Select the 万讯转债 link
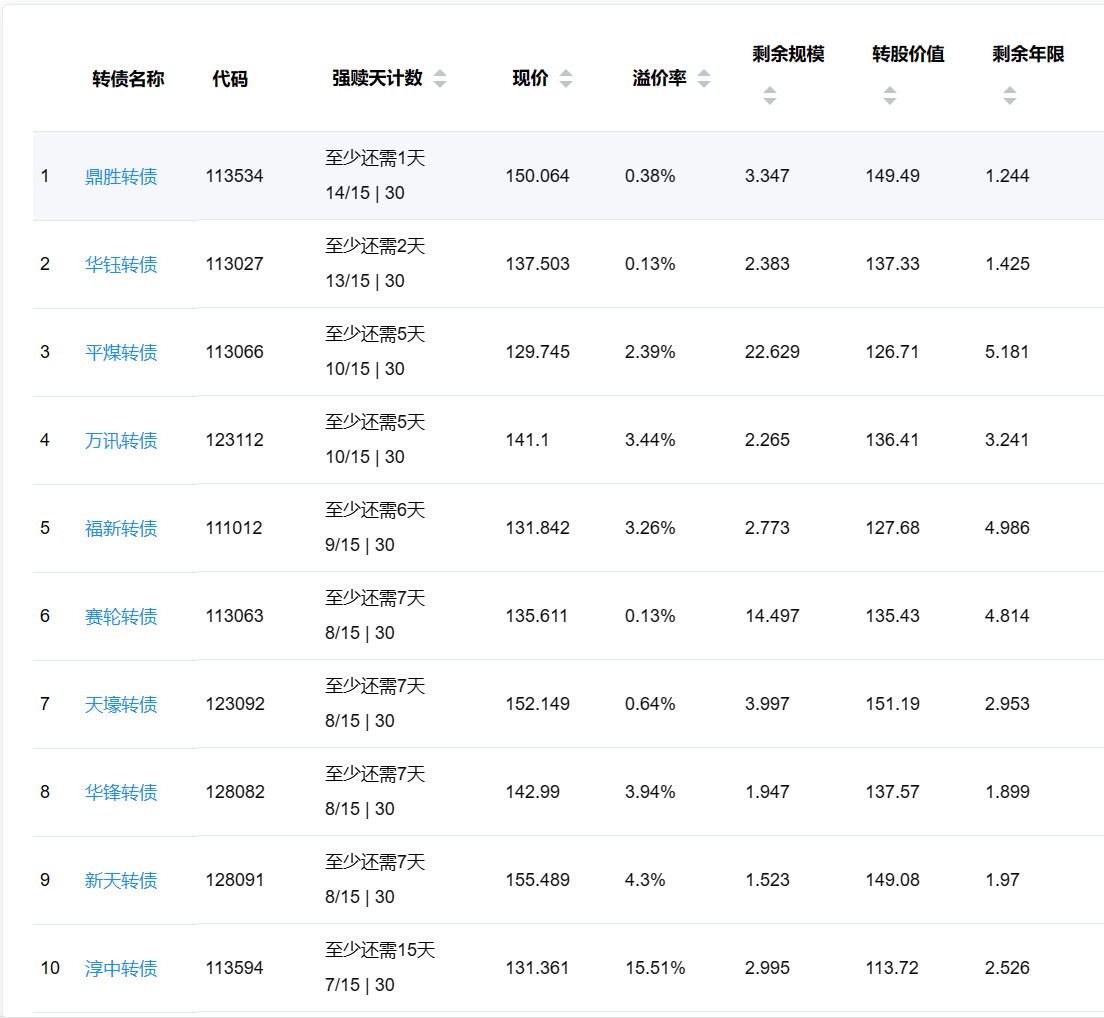 click(121, 441)
